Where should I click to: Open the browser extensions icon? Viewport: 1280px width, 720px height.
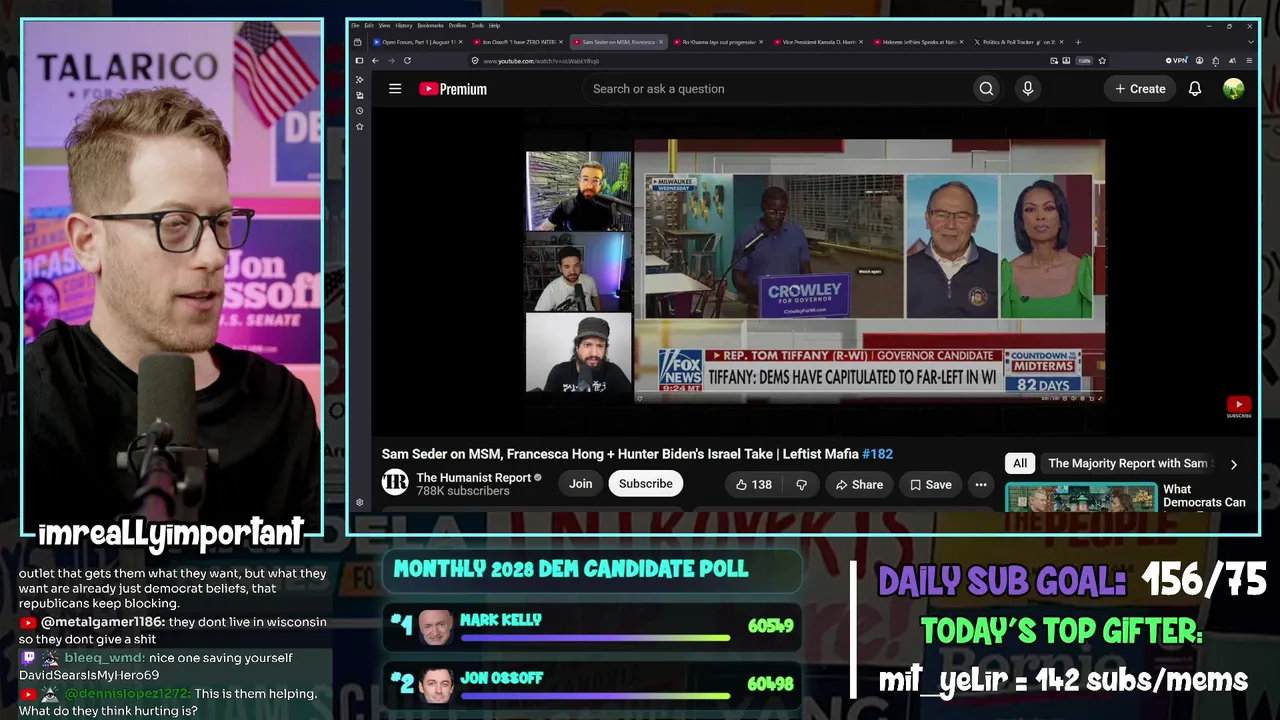click(x=1215, y=61)
